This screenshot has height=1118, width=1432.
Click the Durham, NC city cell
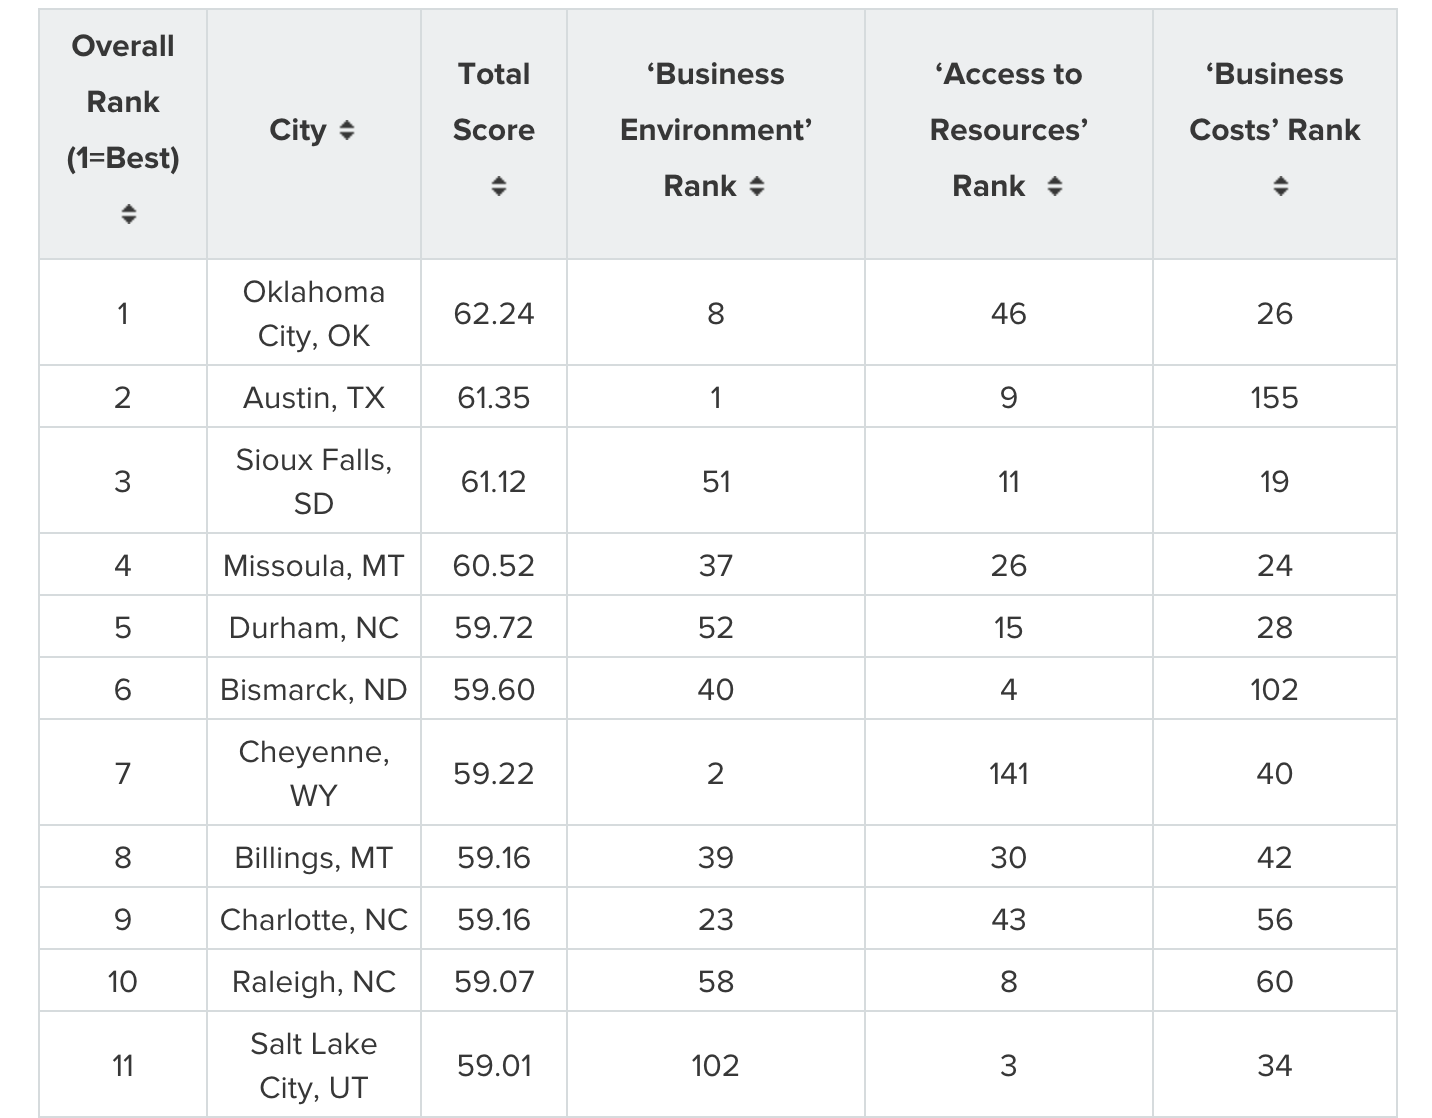point(314,628)
